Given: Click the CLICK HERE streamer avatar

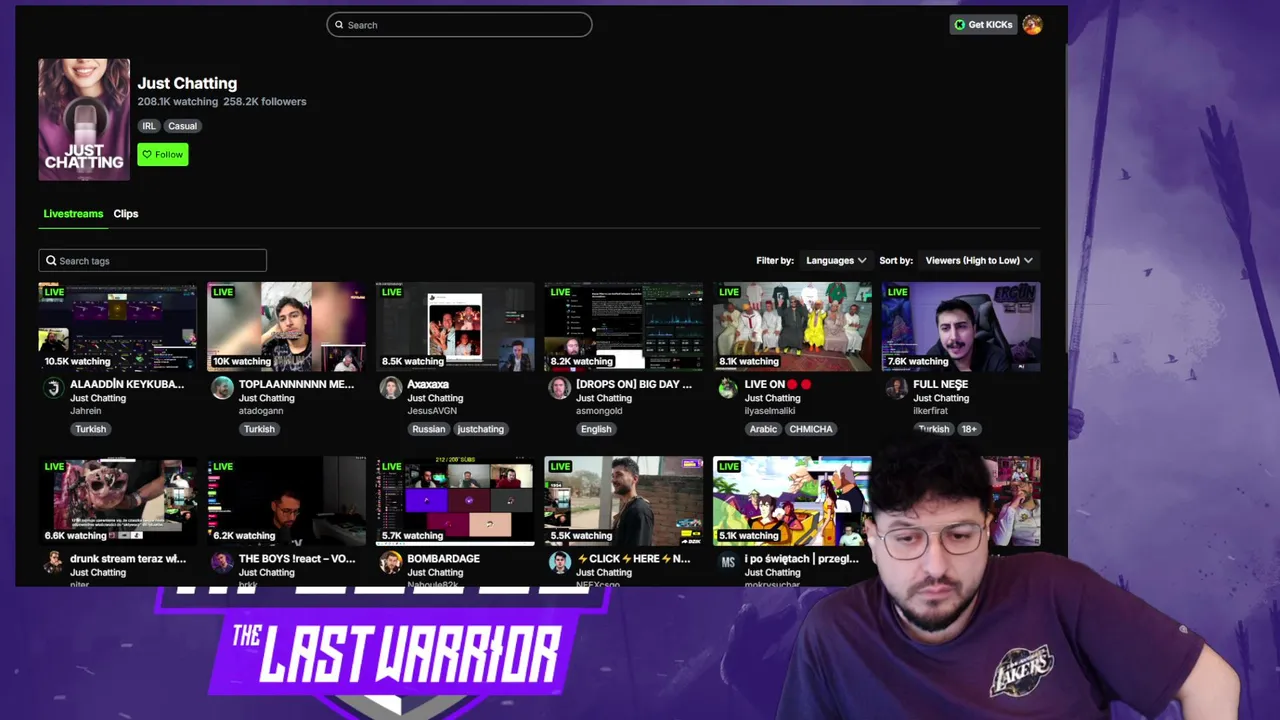Looking at the screenshot, I should 559,563.
